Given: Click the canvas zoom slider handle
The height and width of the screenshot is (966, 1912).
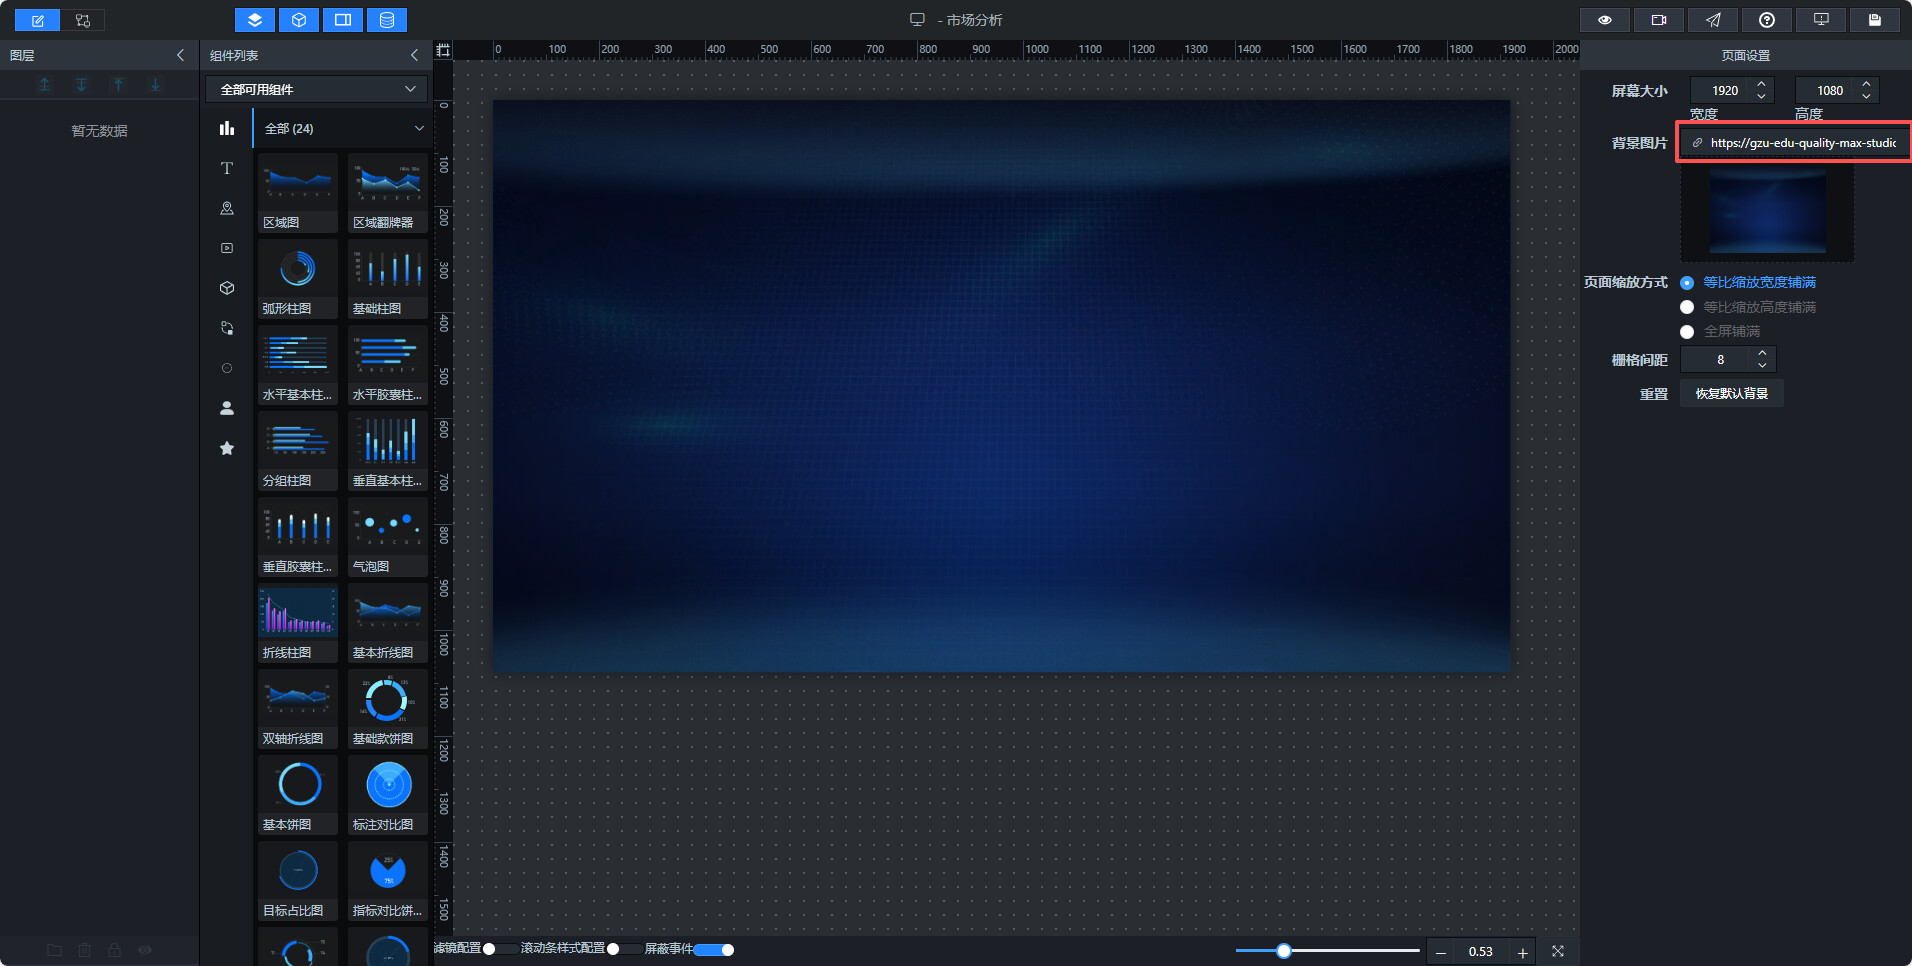Looking at the screenshot, I should pos(1284,951).
